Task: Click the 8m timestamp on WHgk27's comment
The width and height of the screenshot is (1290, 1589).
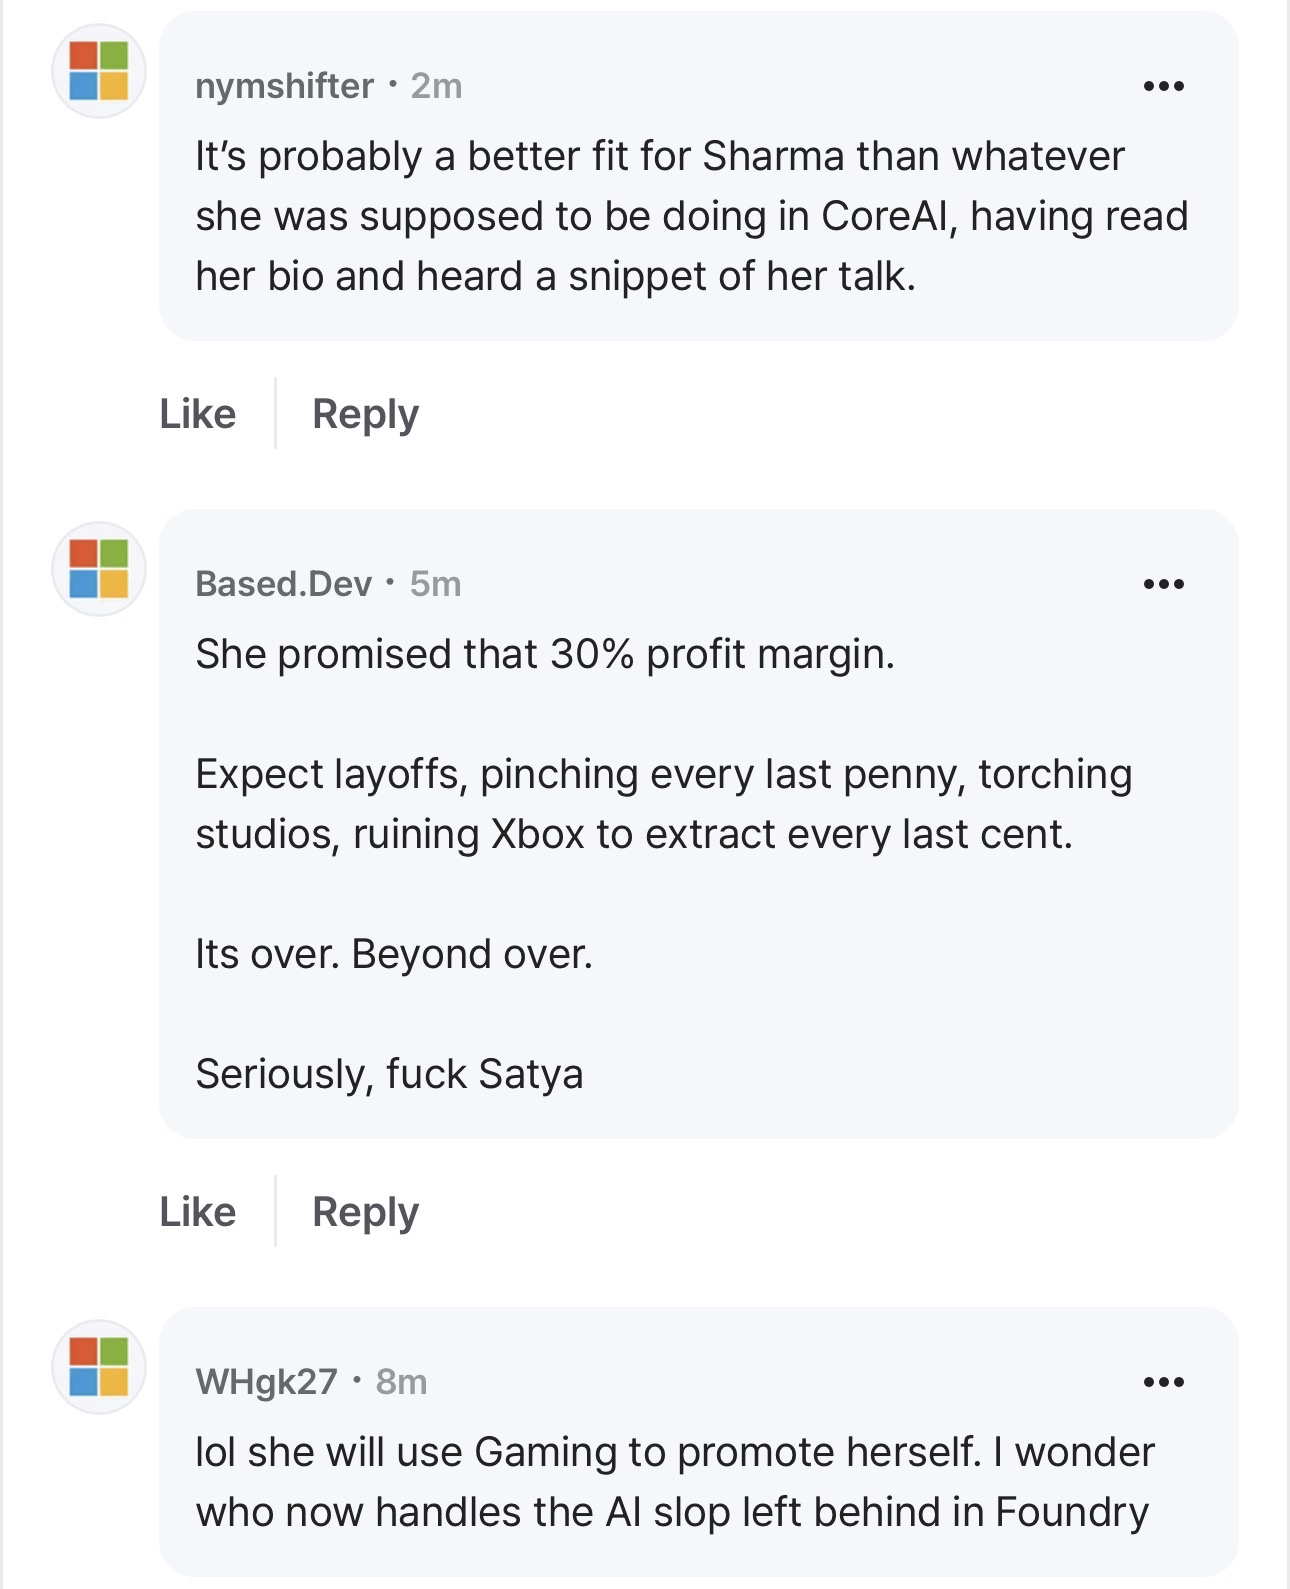Action: (x=402, y=1382)
